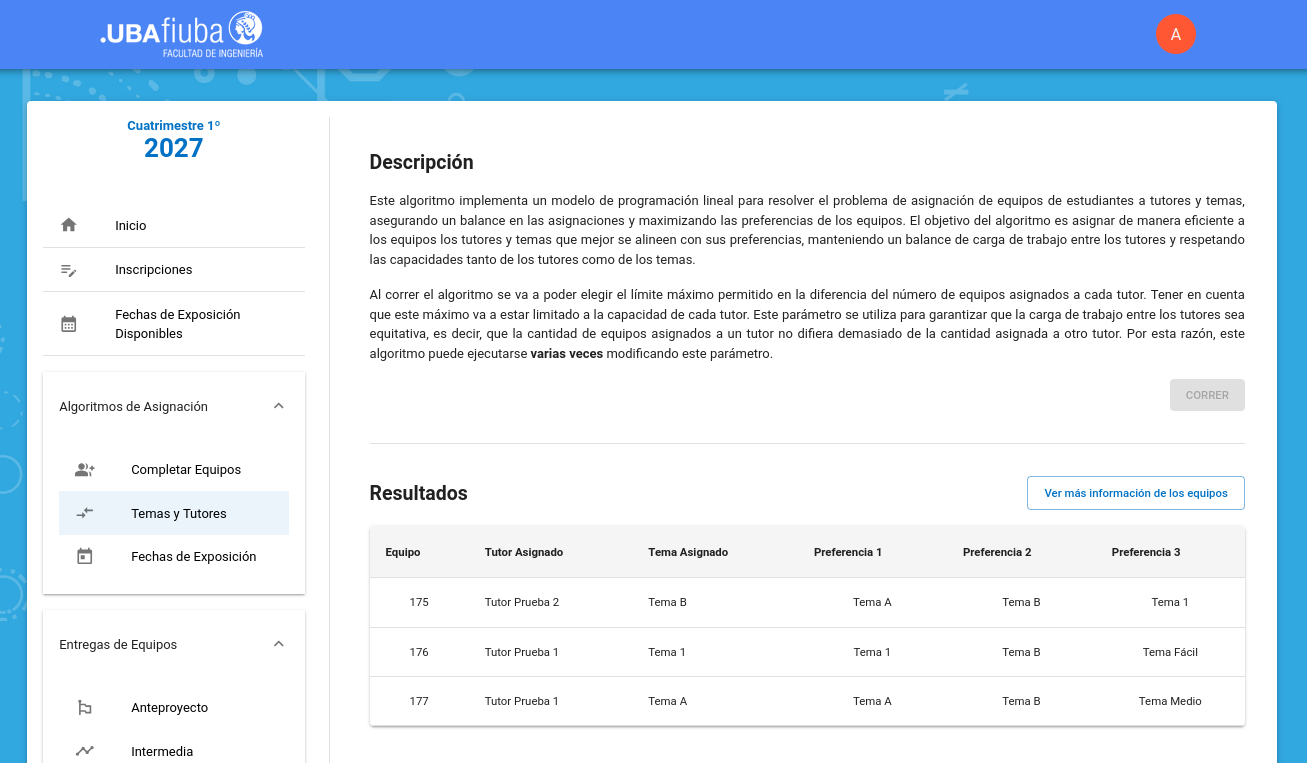
Task: Click the Inscripciones edit-list icon
Action: [69, 270]
